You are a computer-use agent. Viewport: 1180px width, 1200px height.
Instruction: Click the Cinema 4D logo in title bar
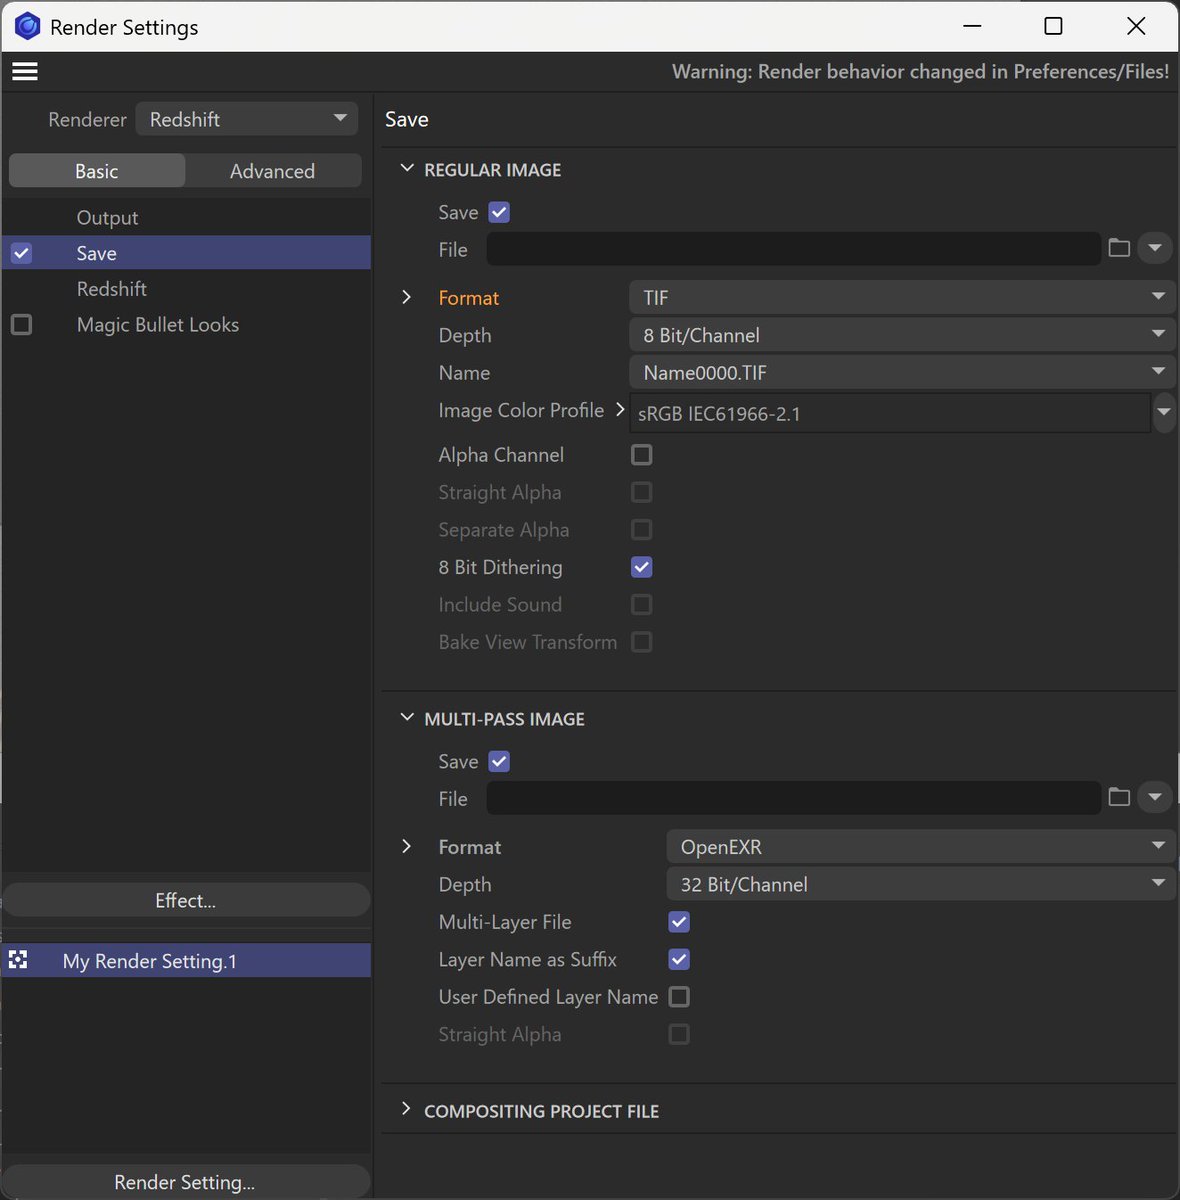(27, 27)
